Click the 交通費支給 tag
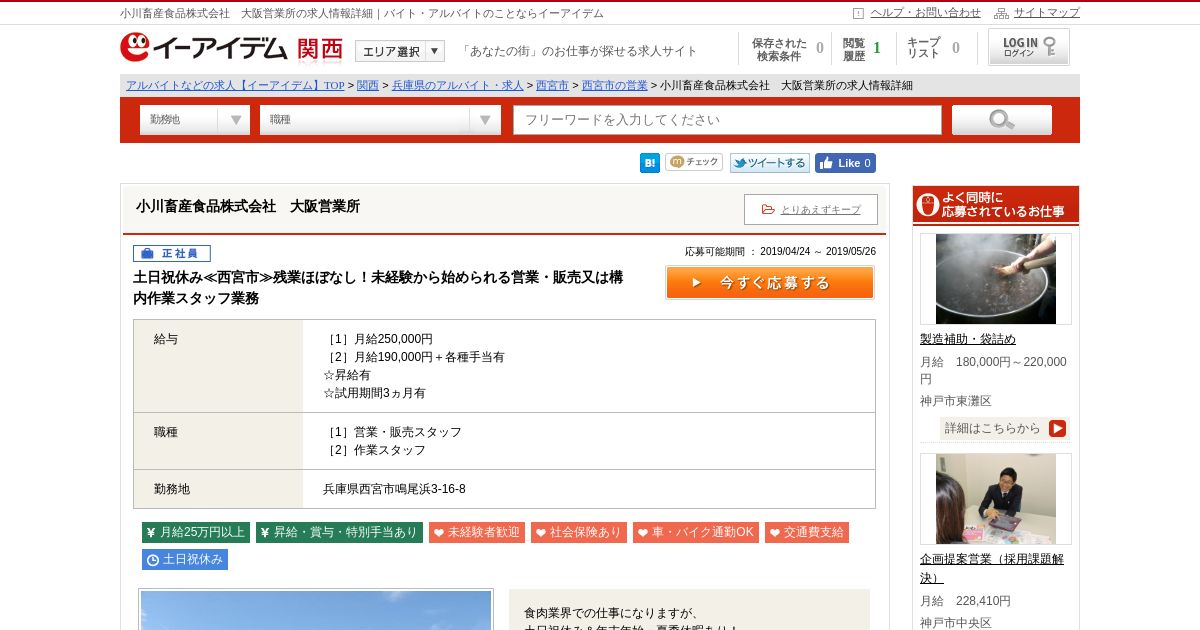The width and height of the screenshot is (1200, 630). click(x=807, y=532)
